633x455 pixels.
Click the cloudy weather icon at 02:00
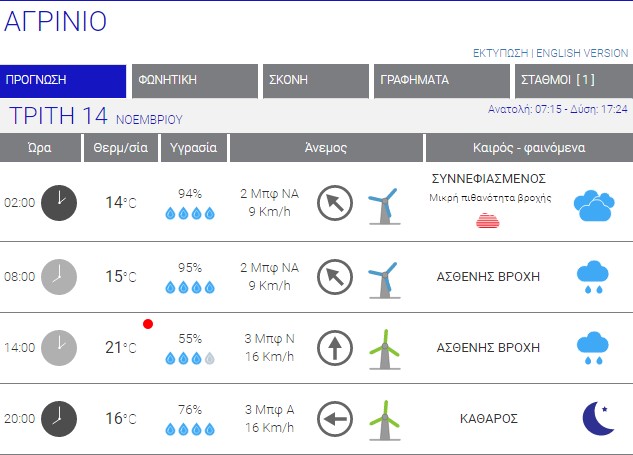point(593,205)
